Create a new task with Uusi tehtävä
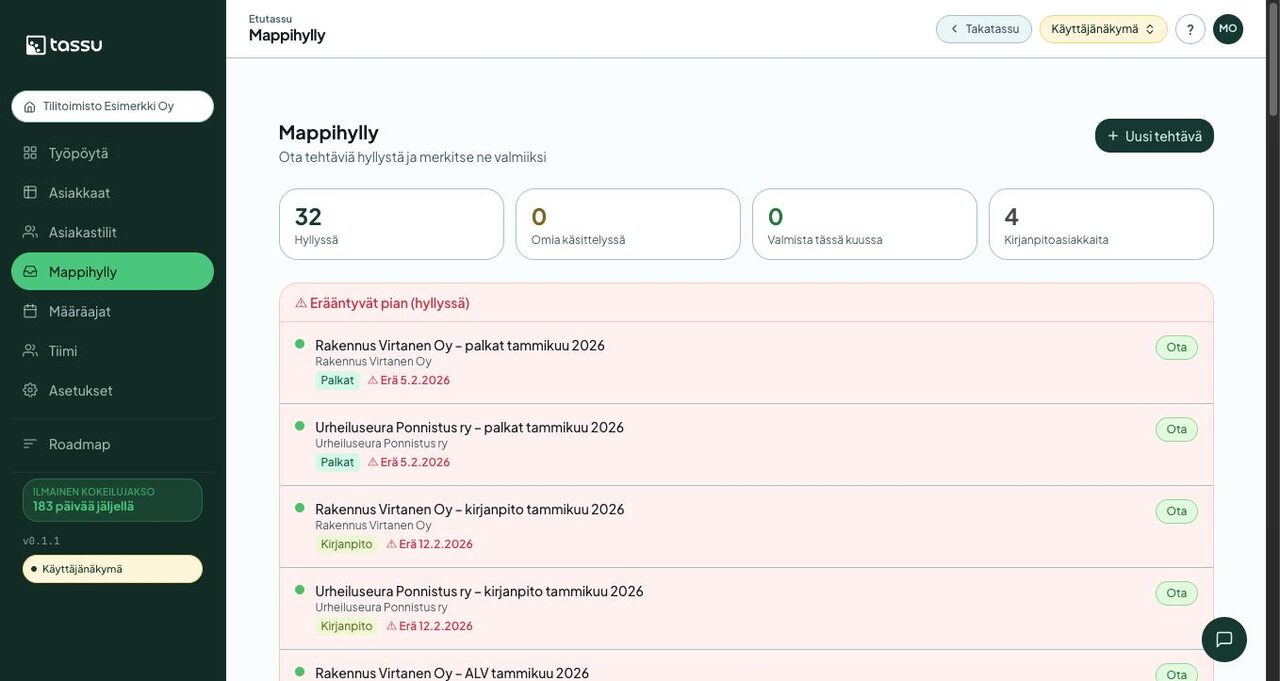This screenshot has height=681, width=1280. point(1154,136)
